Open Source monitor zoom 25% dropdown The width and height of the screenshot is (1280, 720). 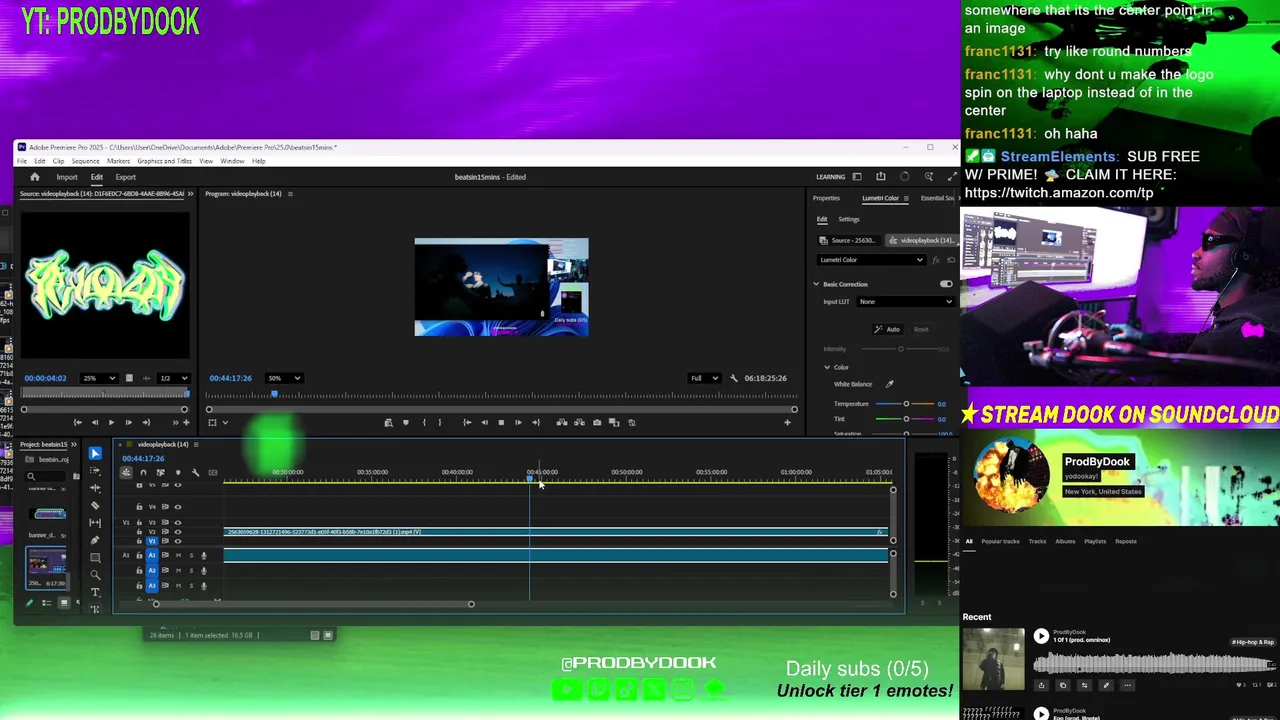[98, 378]
